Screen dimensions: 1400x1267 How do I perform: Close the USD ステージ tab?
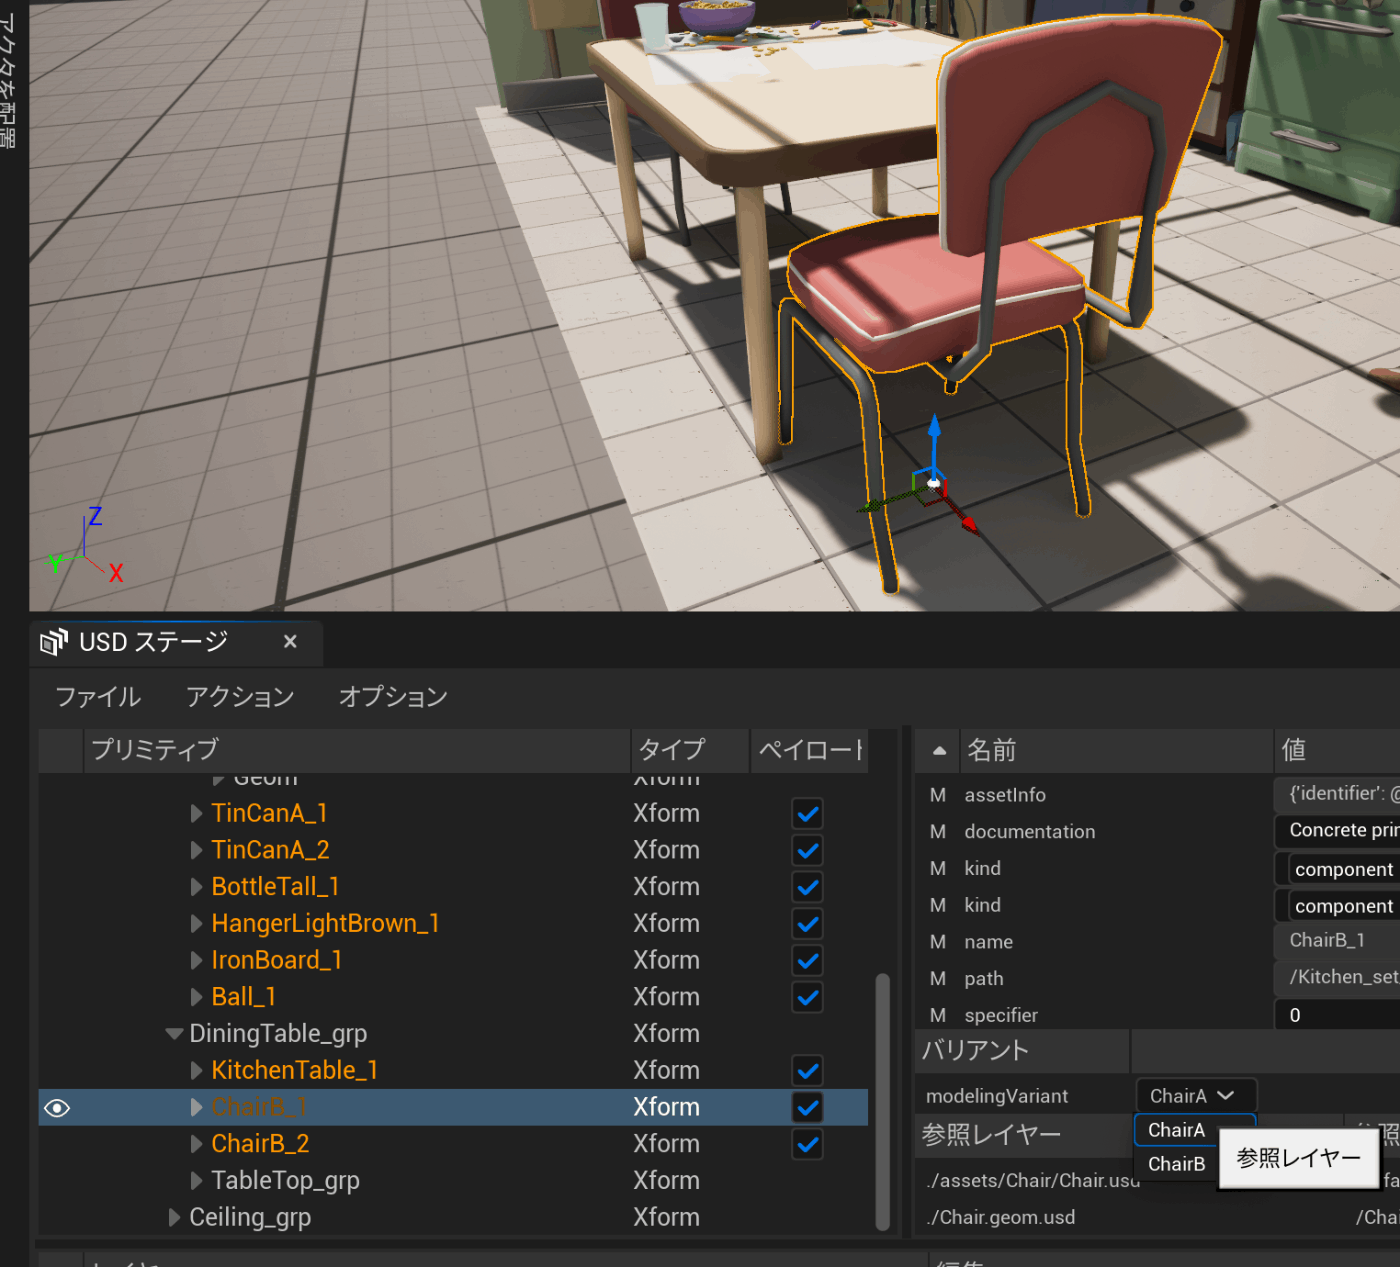point(290,642)
